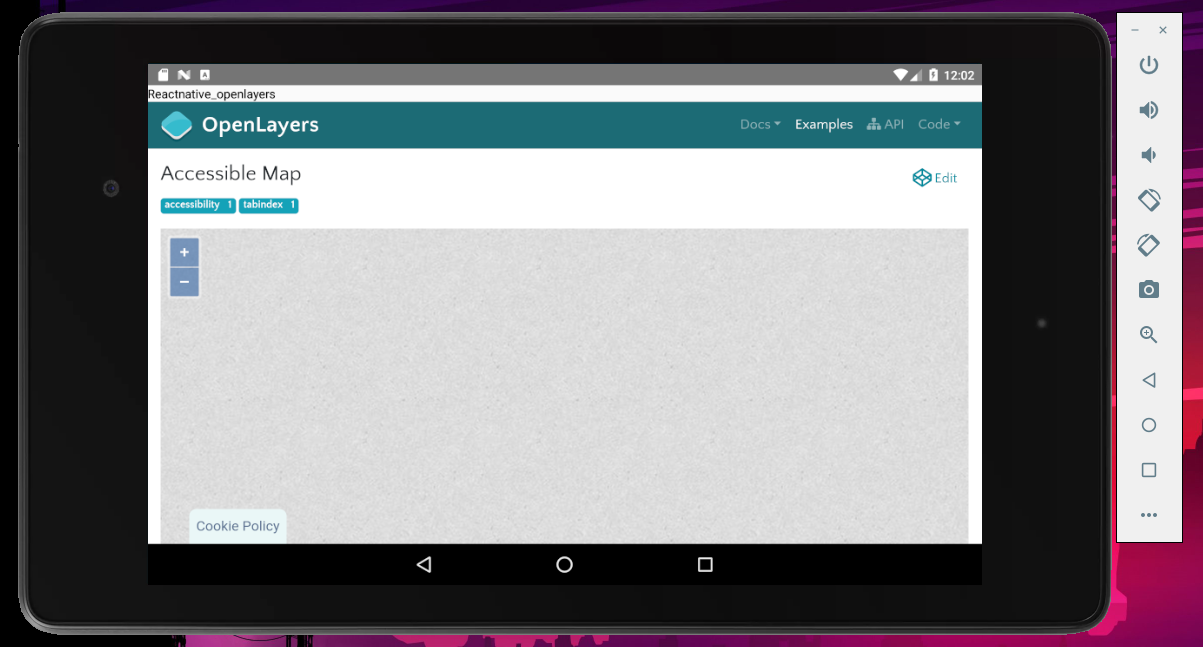Click the OpenLayers logo icon
This screenshot has width=1203, height=647.
point(177,125)
